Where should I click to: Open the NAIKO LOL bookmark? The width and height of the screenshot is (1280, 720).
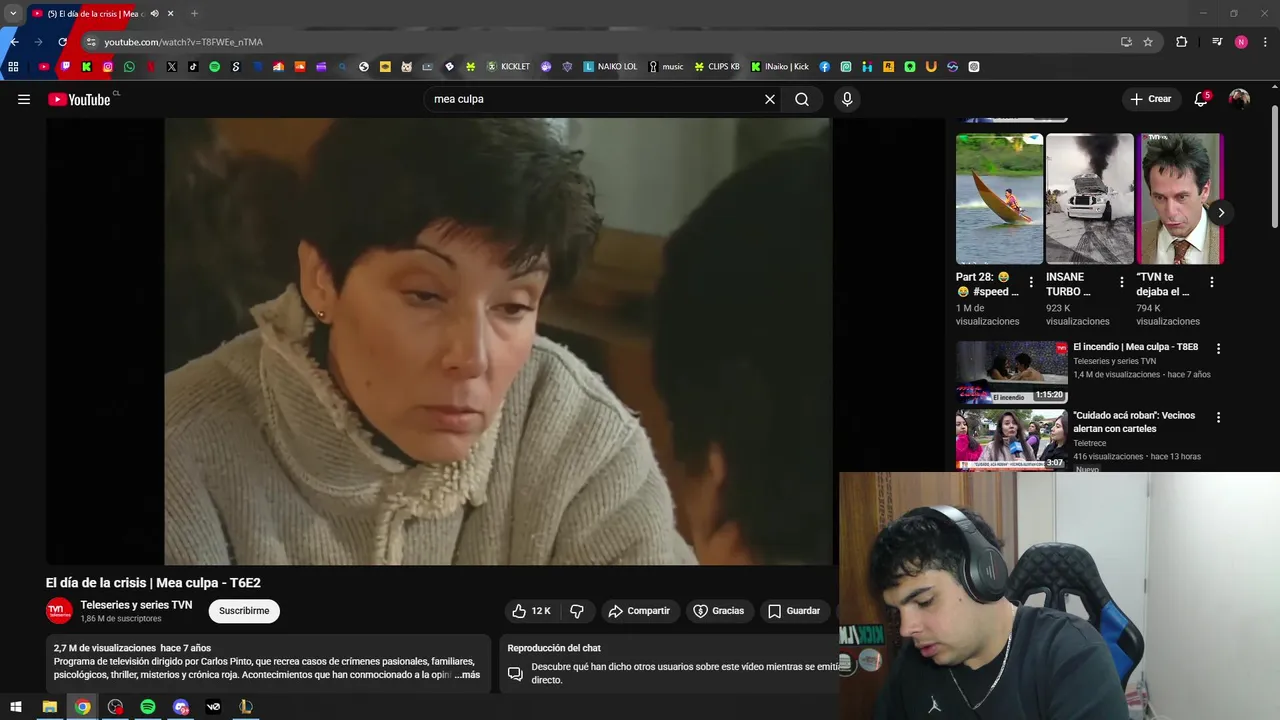pyautogui.click(x=610, y=67)
